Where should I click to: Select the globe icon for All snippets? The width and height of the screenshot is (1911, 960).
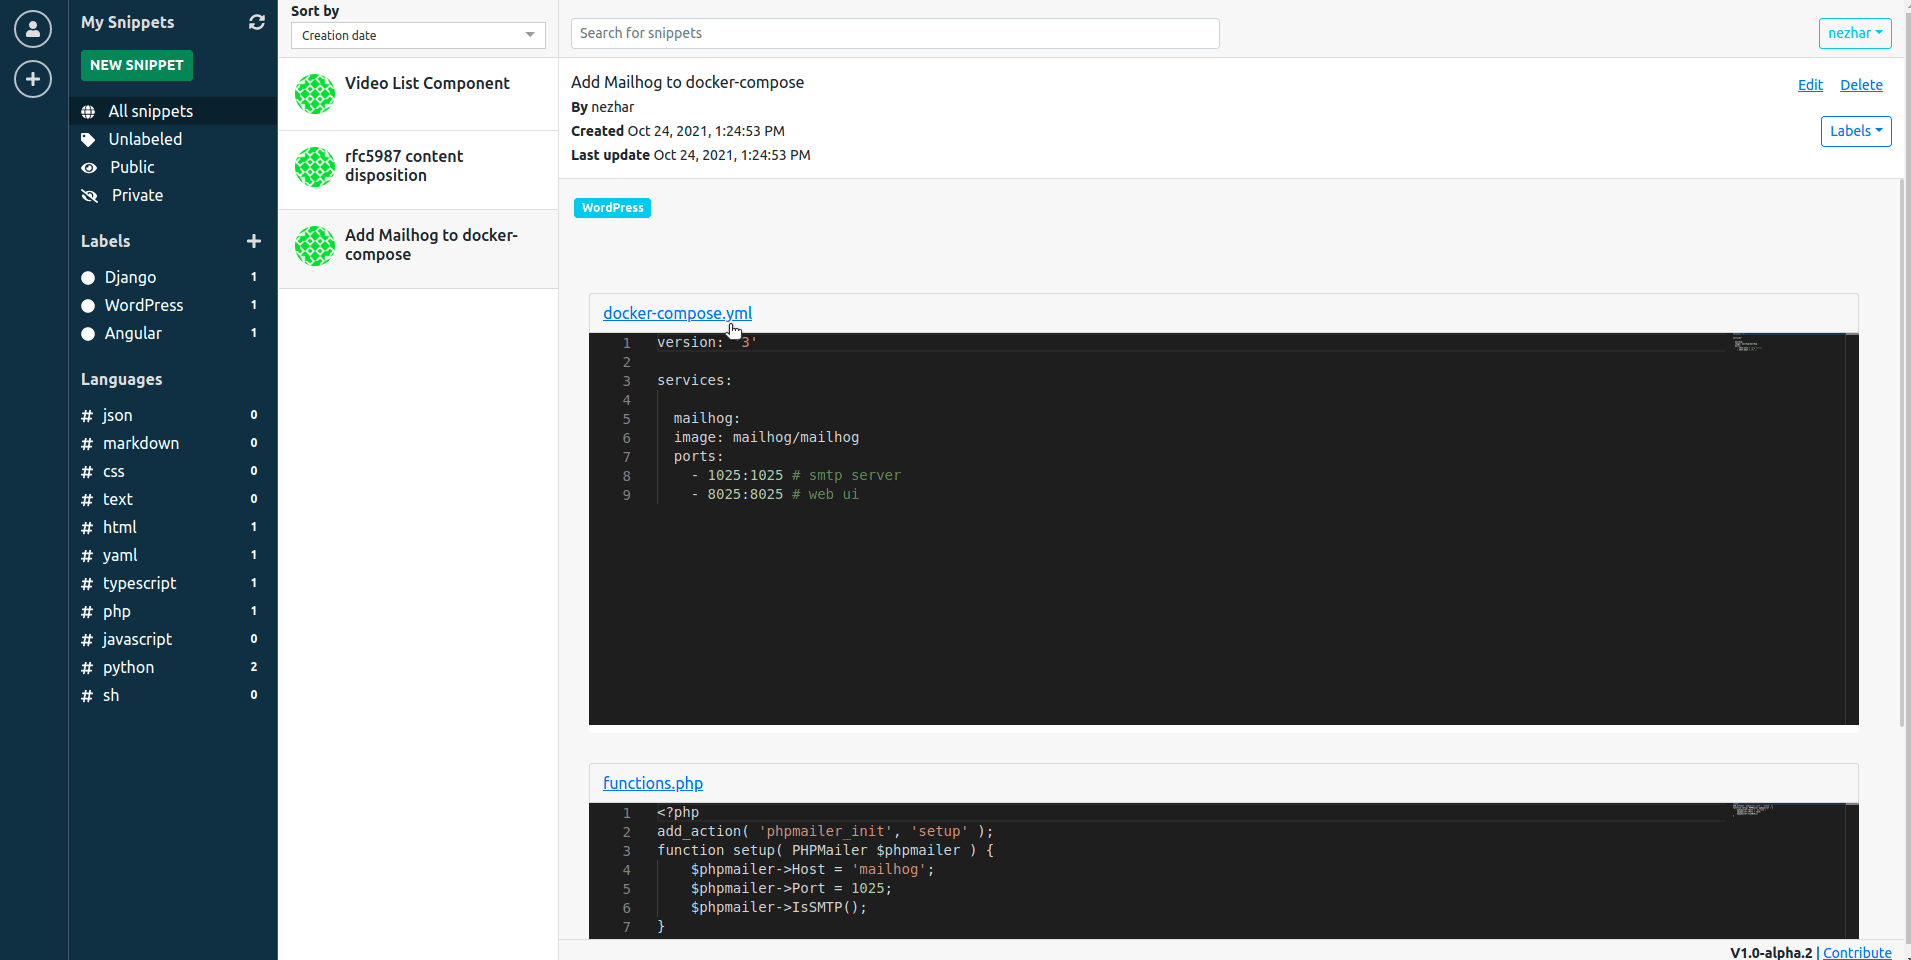(89, 112)
